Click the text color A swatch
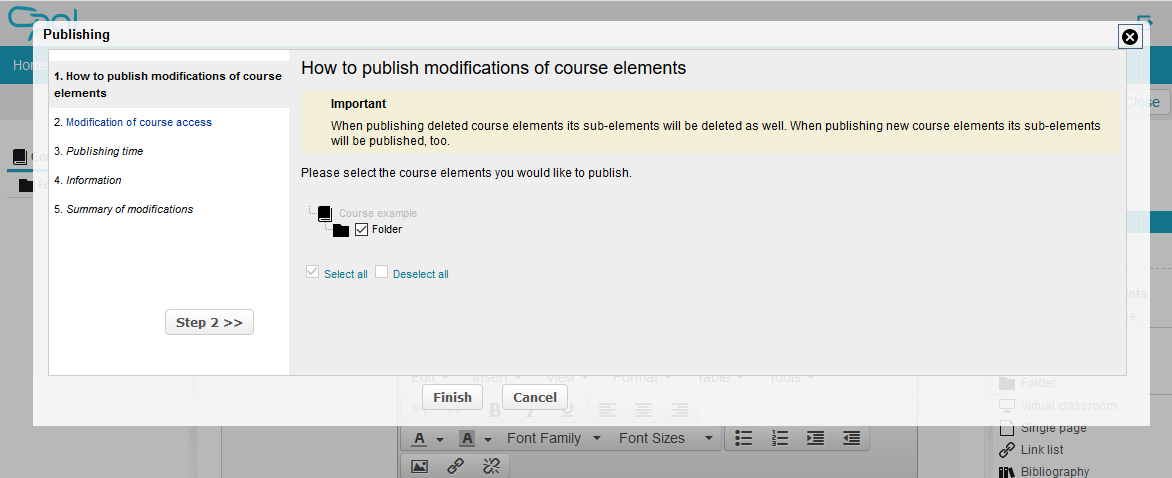Viewport: 1172px width, 478px height. click(x=419, y=438)
